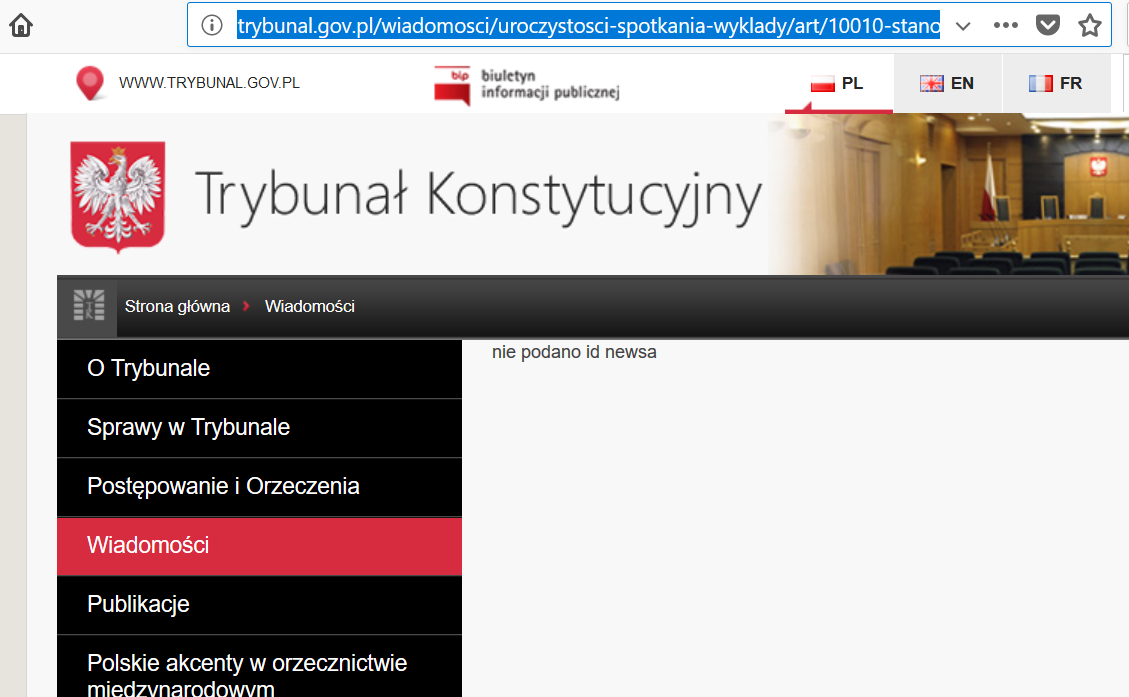Switch the language to PL
Image resolution: width=1129 pixels, height=697 pixels.
tap(838, 84)
